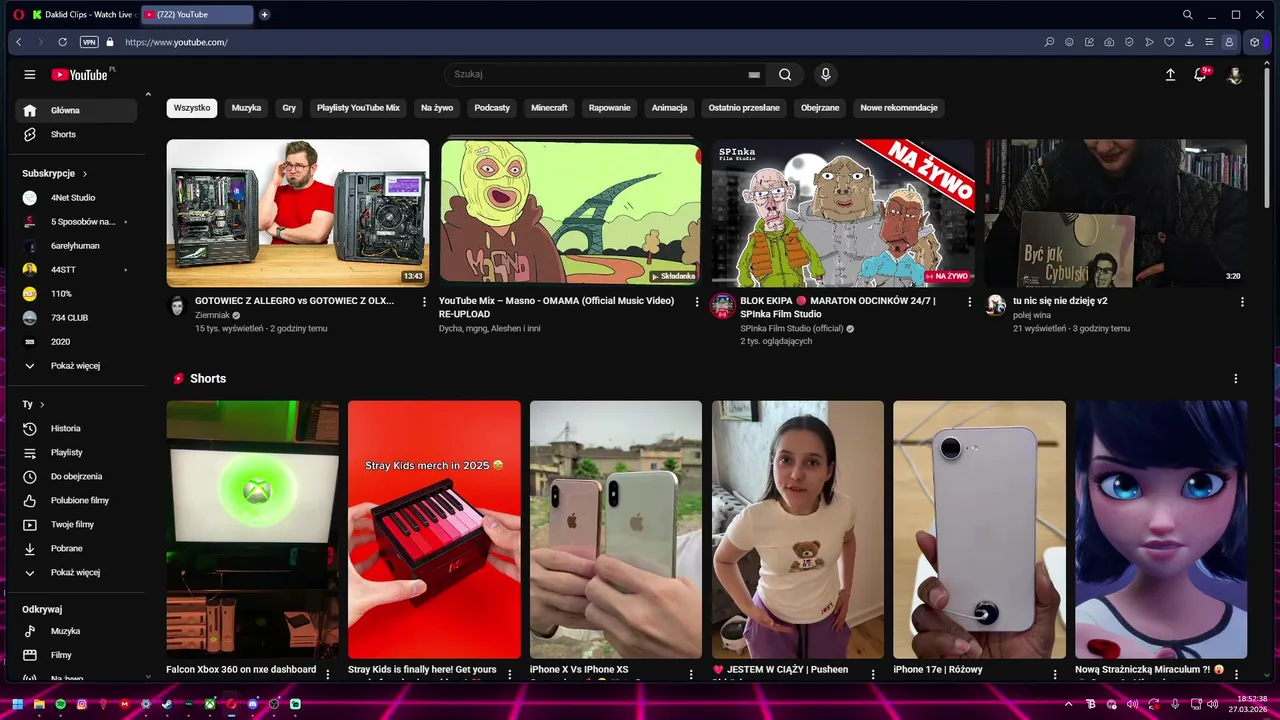Image resolution: width=1280 pixels, height=720 pixels.
Task: Click the browser address bar URL
Action: (x=176, y=42)
